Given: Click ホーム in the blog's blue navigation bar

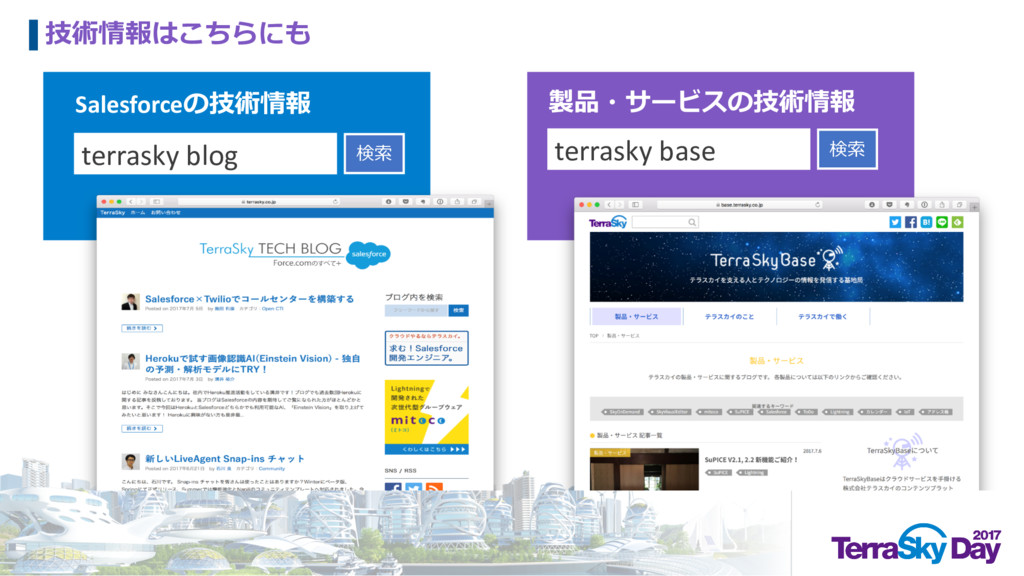Looking at the screenshot, I should click(x=138, y=212).
